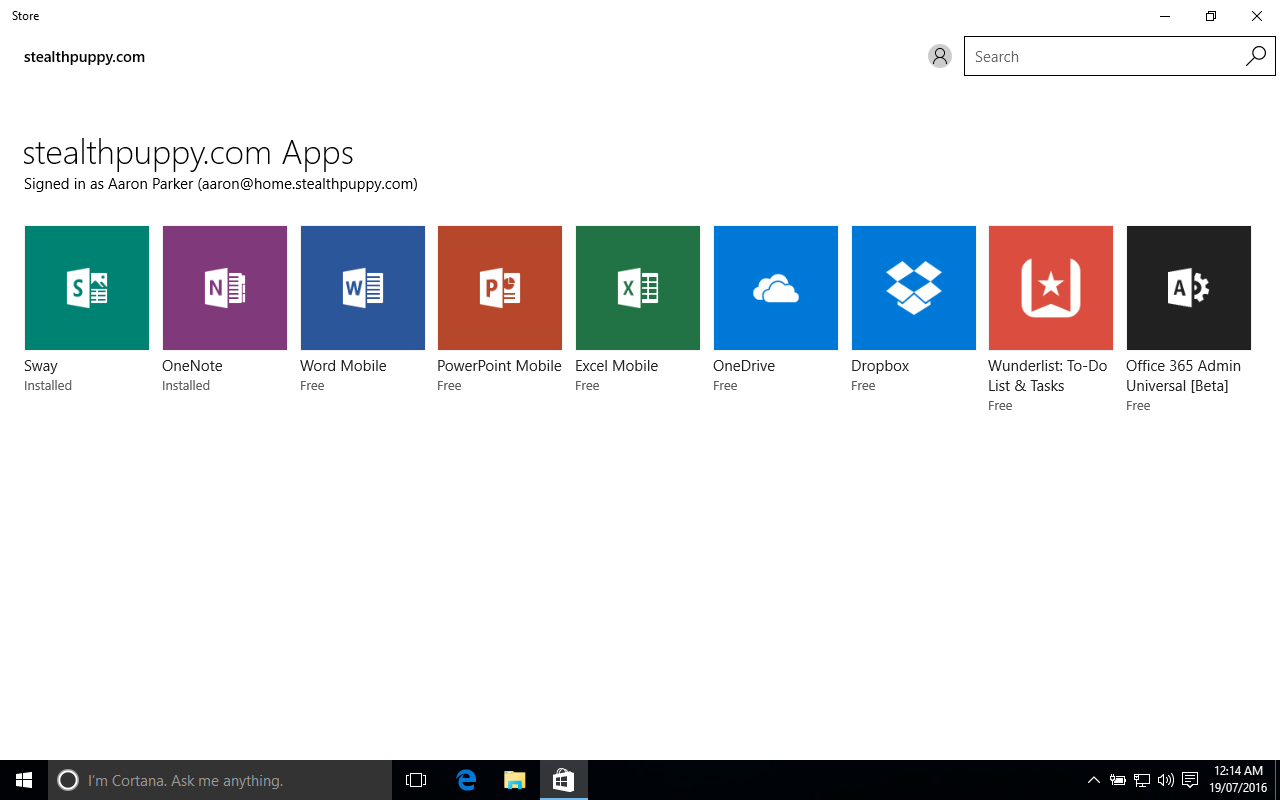The image size is (1280, 800).
Task: Open the OneDrive cloud tile
Action: 776,288
